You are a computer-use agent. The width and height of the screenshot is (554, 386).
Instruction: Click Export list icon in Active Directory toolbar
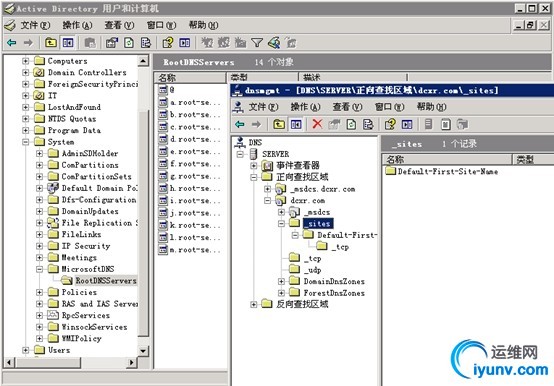click(x=146, y=43)
